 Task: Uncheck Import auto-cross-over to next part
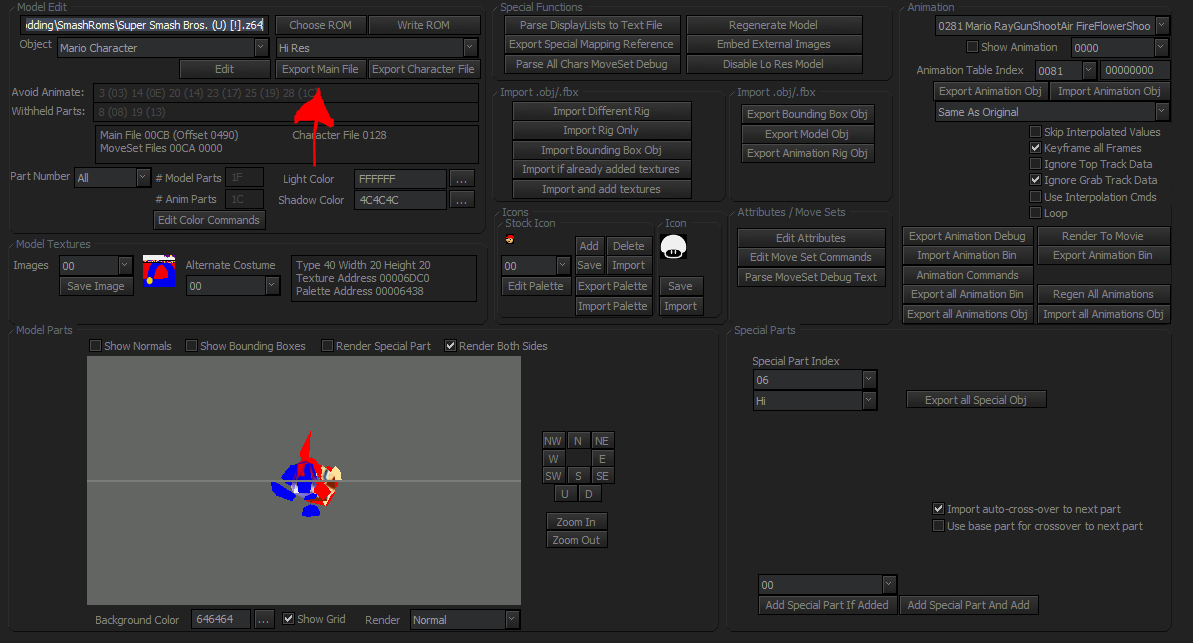point(938,508)
